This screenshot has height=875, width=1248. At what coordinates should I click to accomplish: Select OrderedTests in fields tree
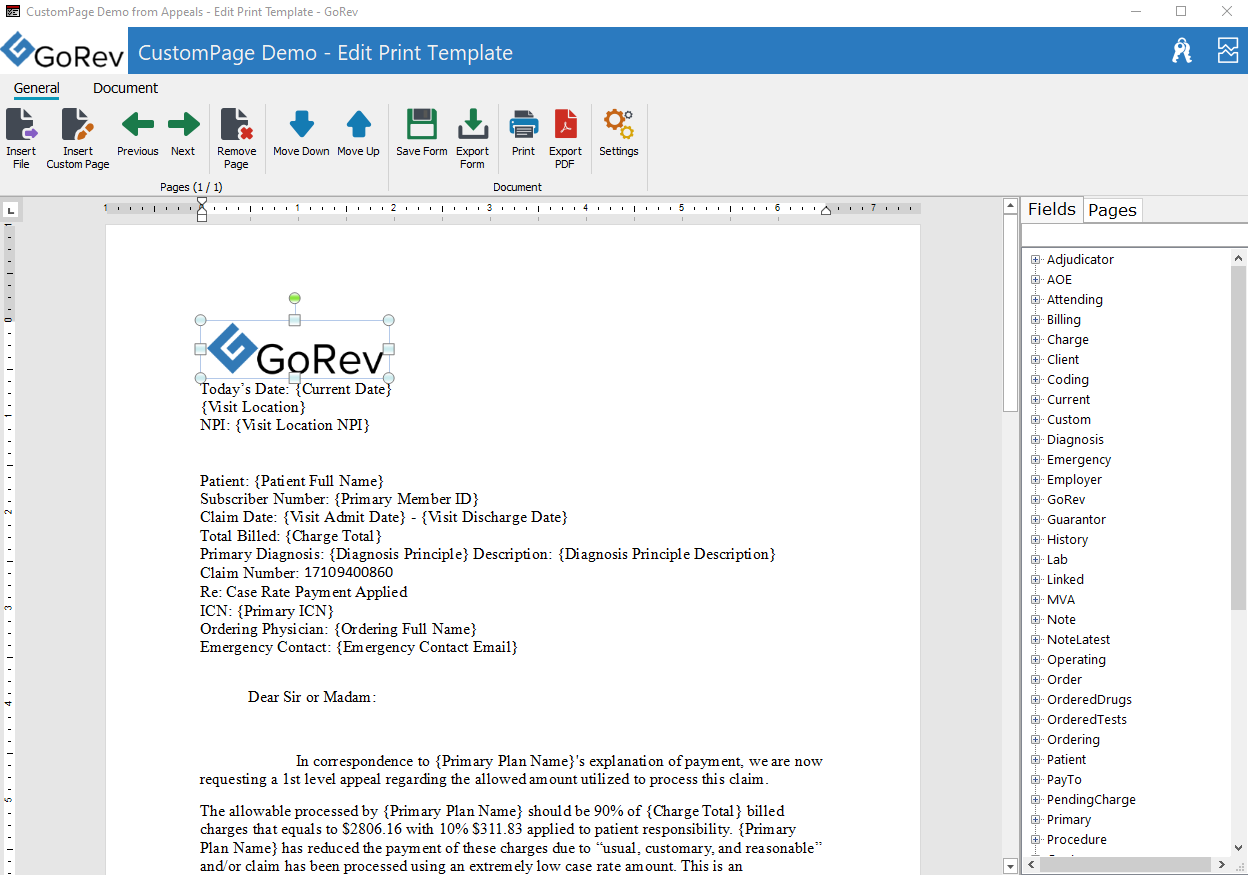tap(1087, 720)
